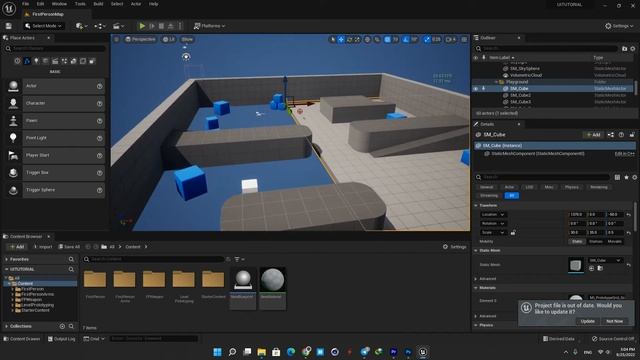640x360 pixels.
Task: Select the Cinematic category in Place Actors
Action: pos(55,61)
